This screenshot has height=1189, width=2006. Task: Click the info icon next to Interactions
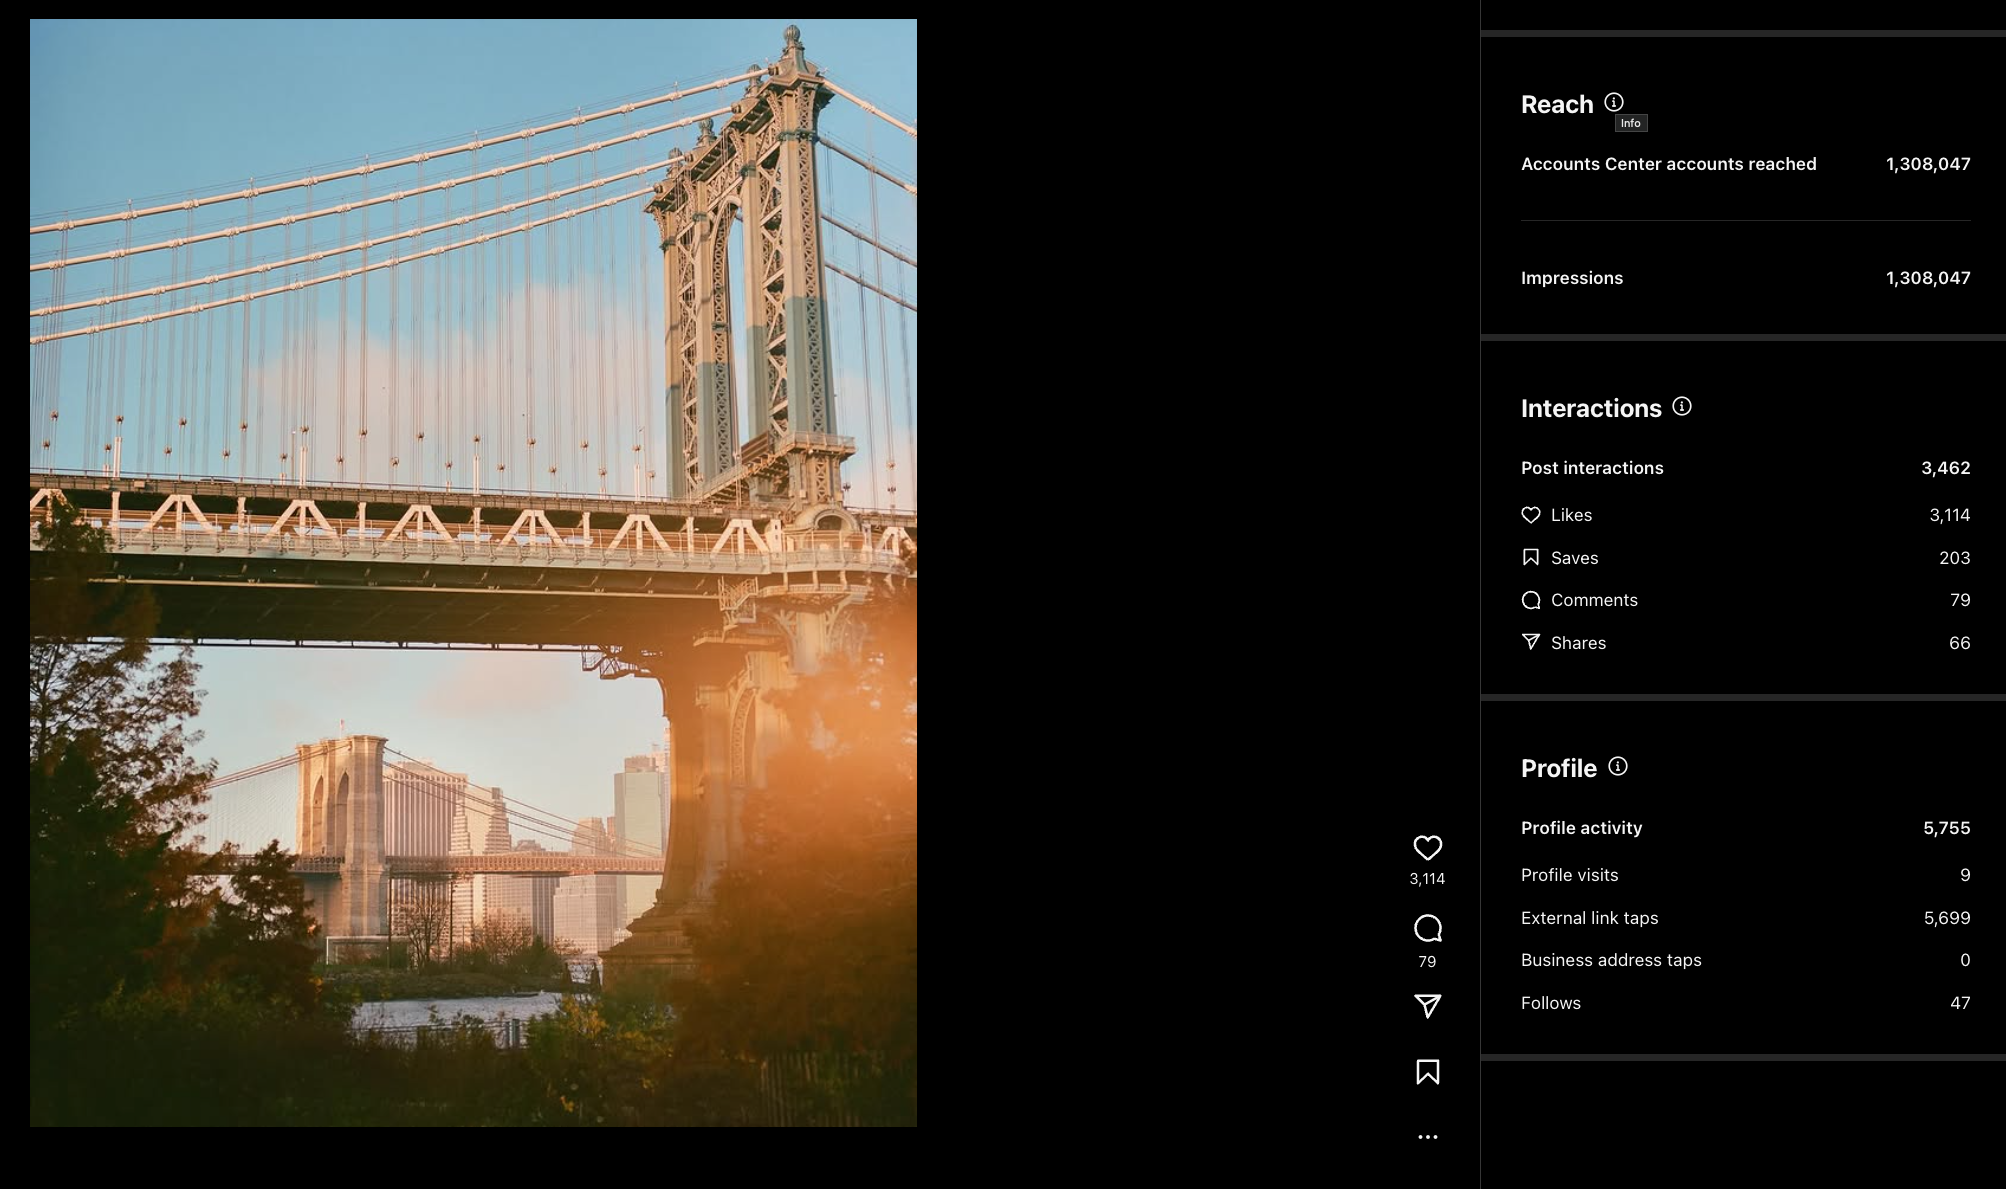coord(1682,406)
